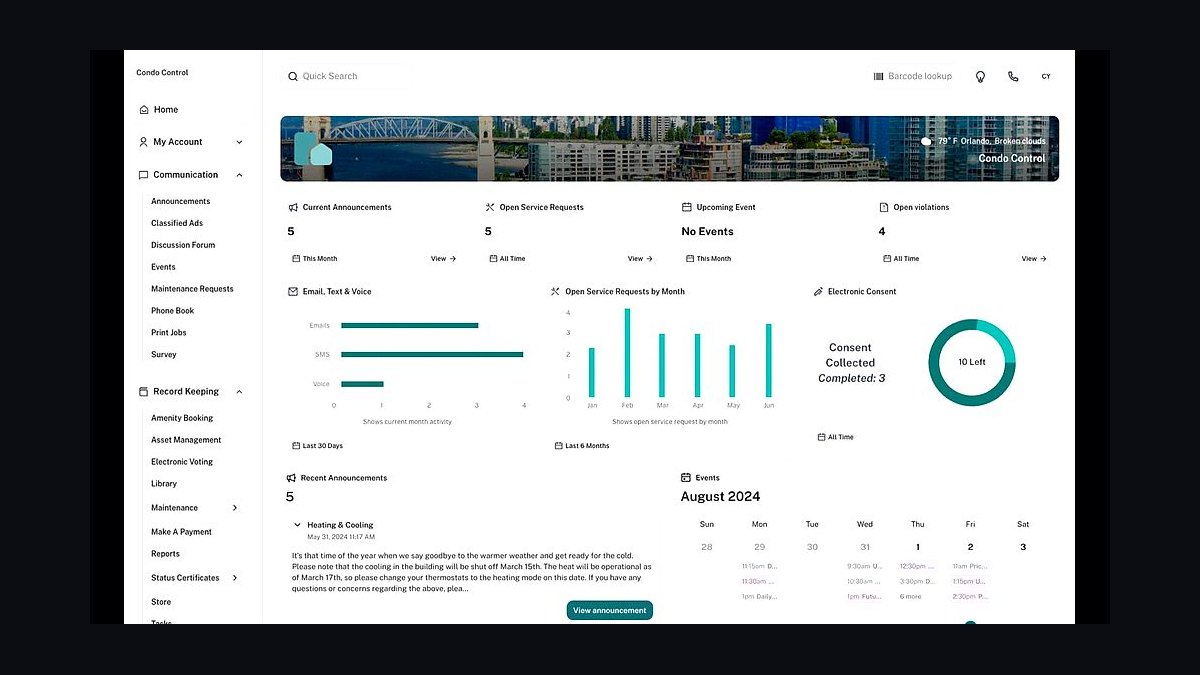This screenshot has width=1200, height=675.
Task: Click the barcode icon beside Barcode lookup
Action: tap(878, 76)
